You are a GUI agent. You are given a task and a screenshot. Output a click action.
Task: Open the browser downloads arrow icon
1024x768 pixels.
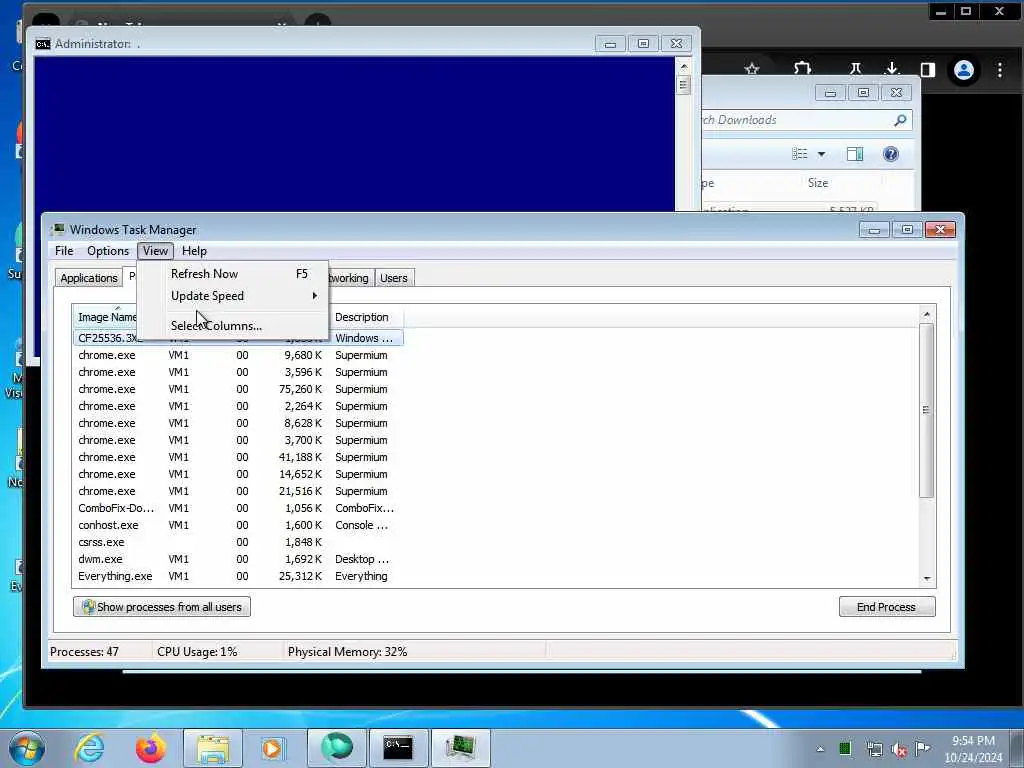pos(891,69)
